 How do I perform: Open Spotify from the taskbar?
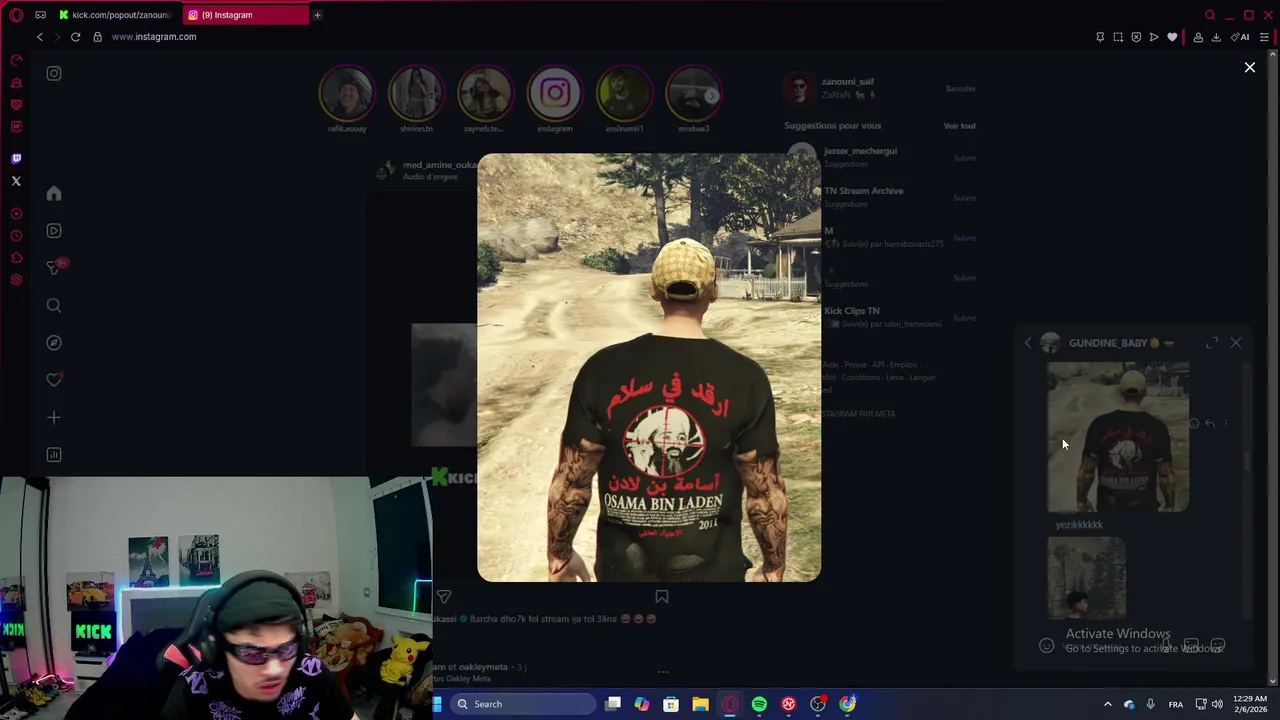tap(759, 704)
